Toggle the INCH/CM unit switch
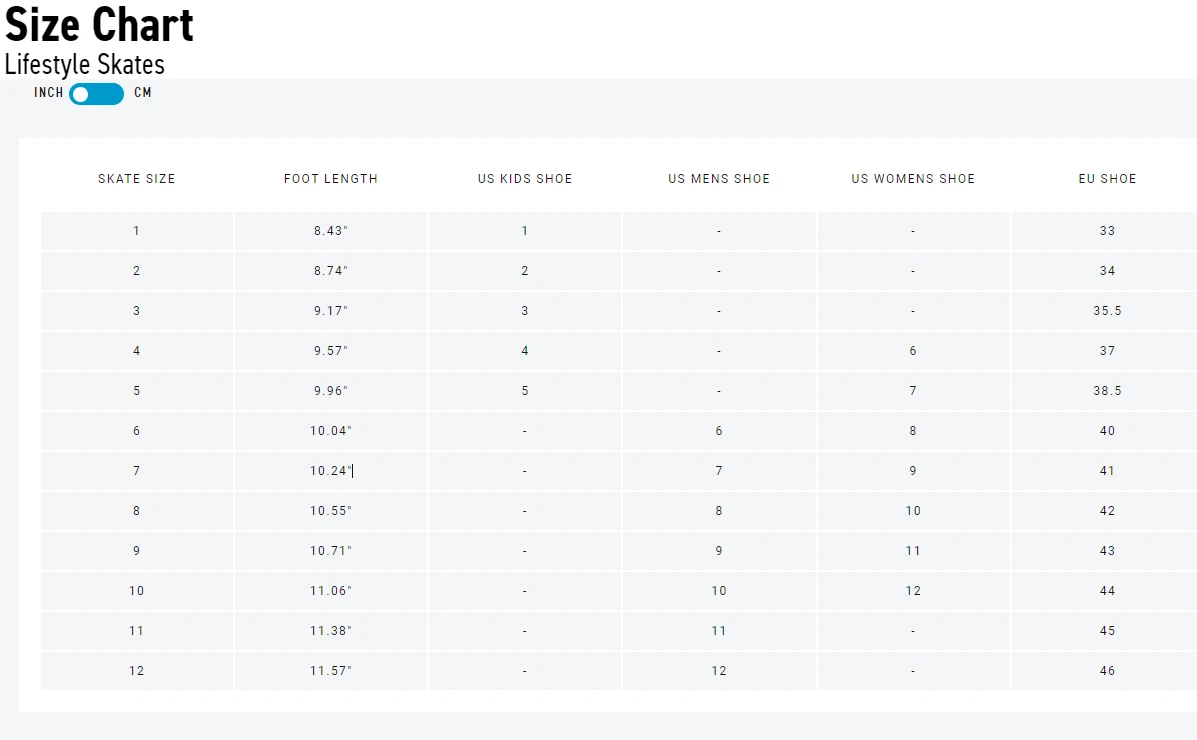The image size is (1197, 740). pyautogui.click(x=96, y=94)
